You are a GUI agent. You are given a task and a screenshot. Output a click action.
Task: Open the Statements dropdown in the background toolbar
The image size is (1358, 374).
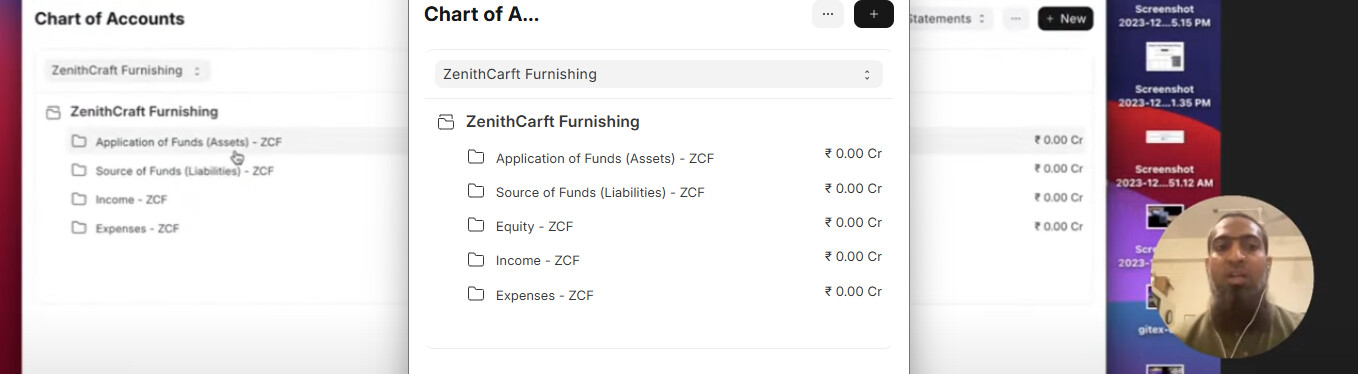click(x=948, y=18)
